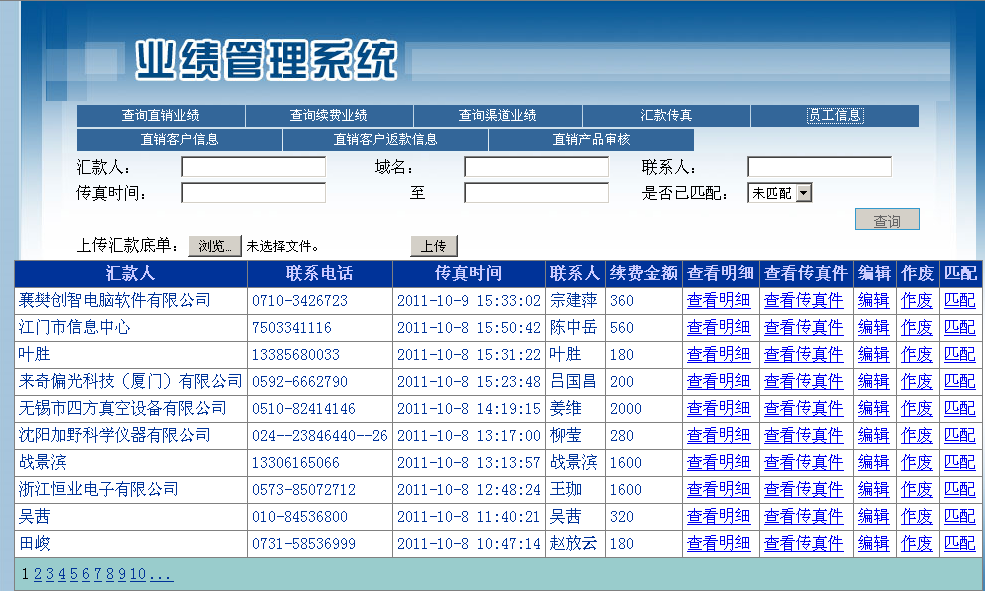This screenshot has height=591, width=985.
Task: Focus the 汇款人 input field
Action: pyautogui.click(x=253, y=167)
